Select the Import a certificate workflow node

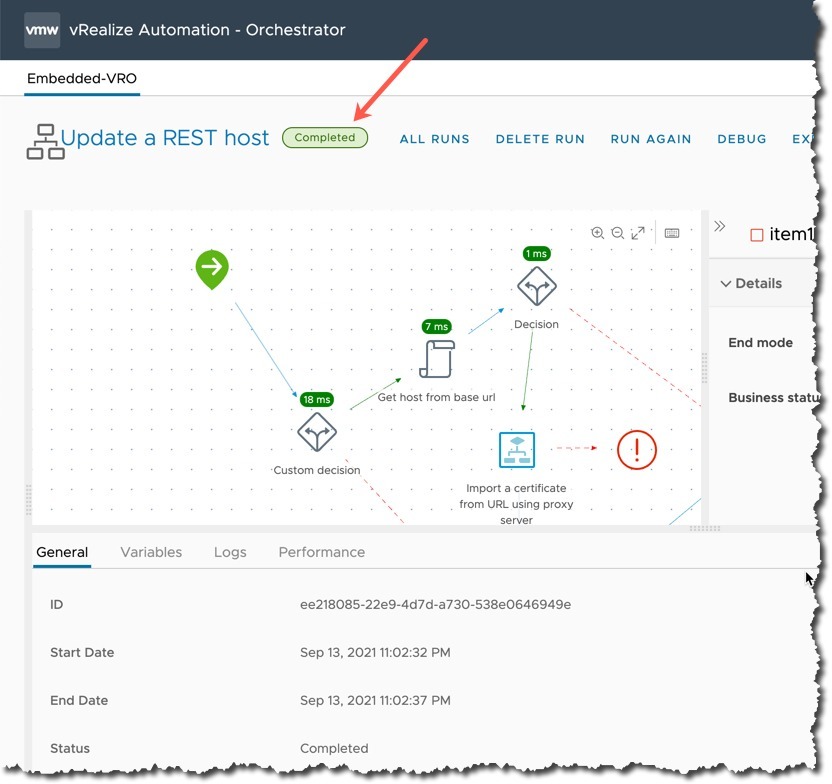tap(517, 450)
